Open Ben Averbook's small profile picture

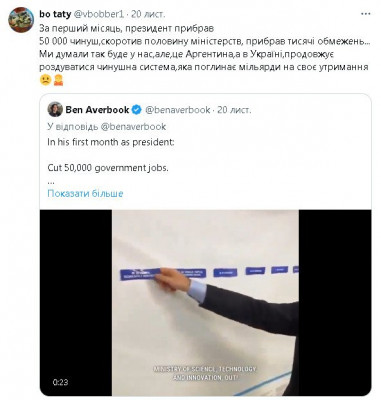(x=55, y=109)
